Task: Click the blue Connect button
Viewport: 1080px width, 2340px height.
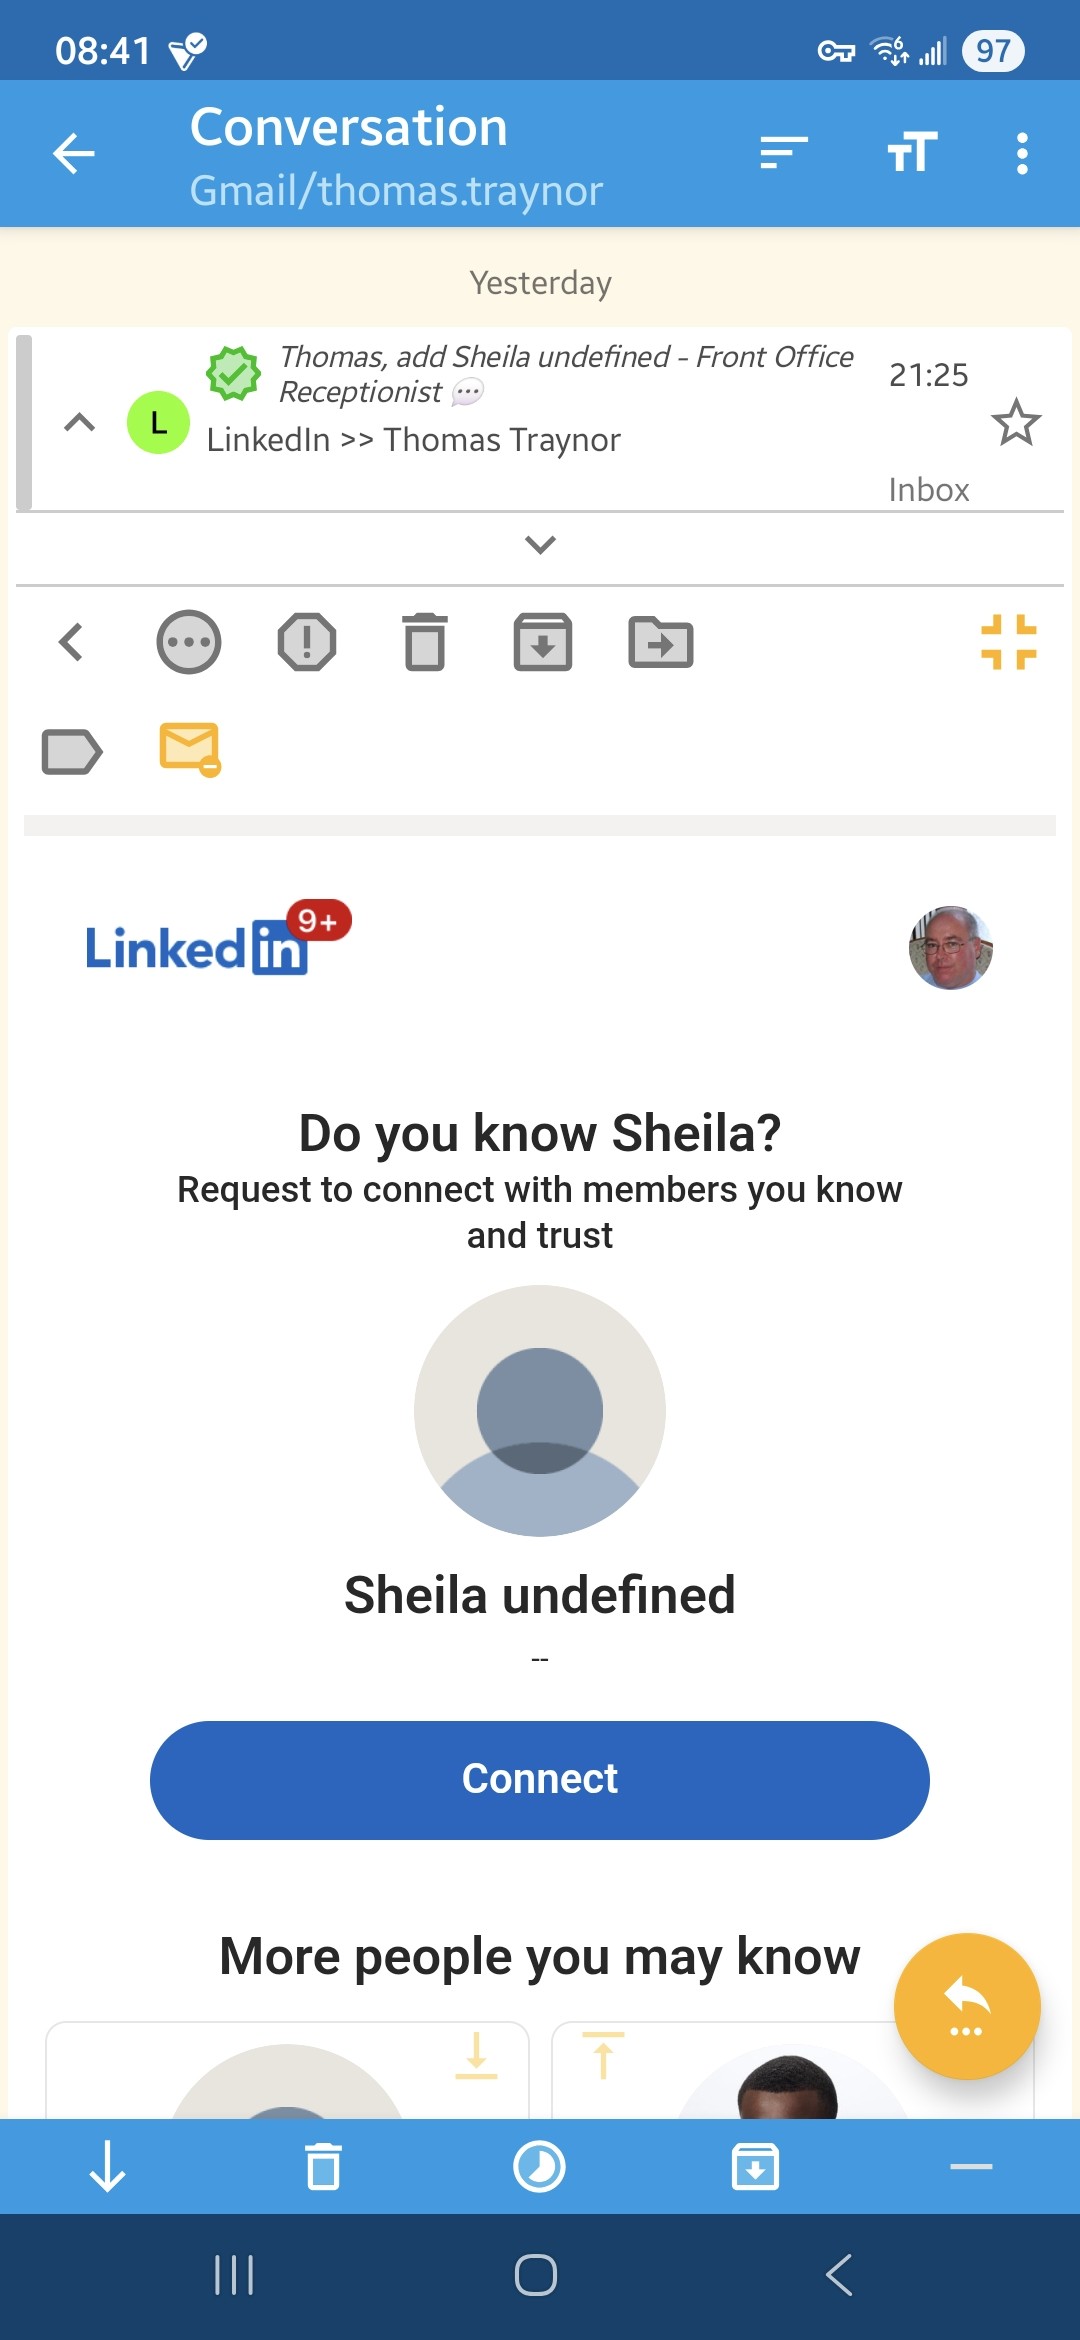Action: [x=540, y=1780]
